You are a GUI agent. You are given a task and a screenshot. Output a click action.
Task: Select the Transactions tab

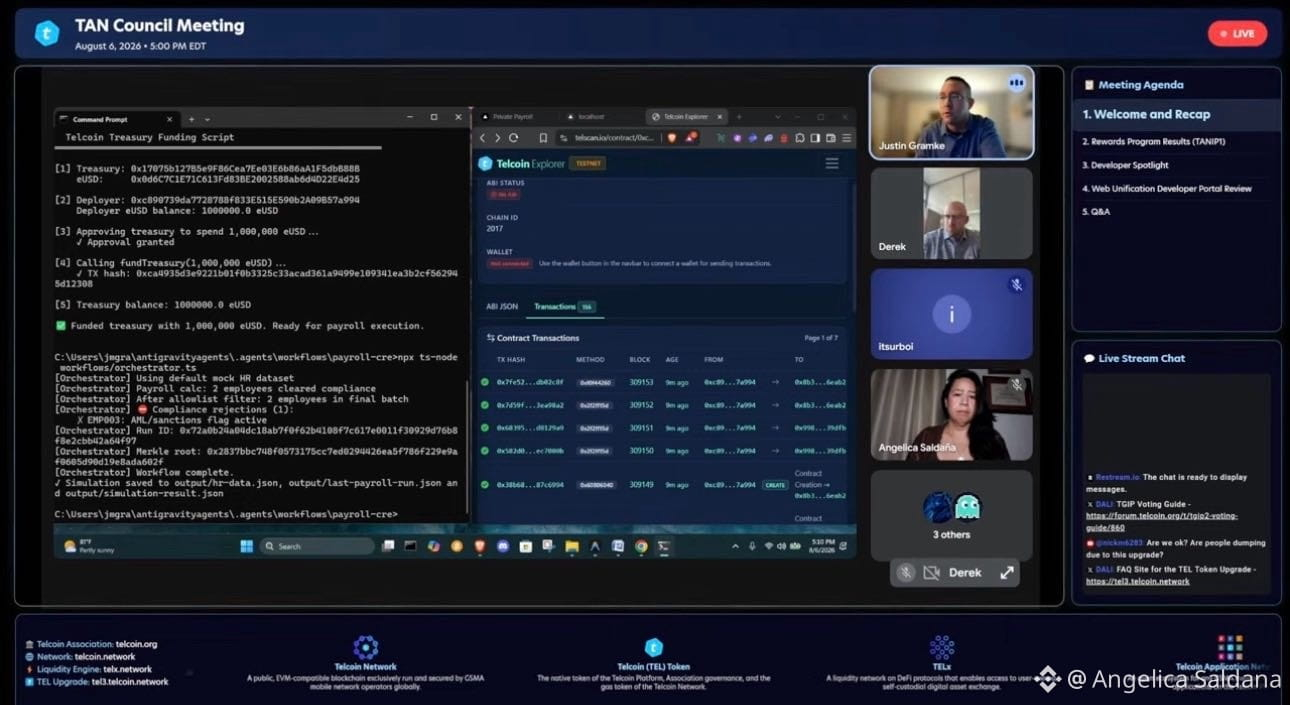[x=564, y=306]
